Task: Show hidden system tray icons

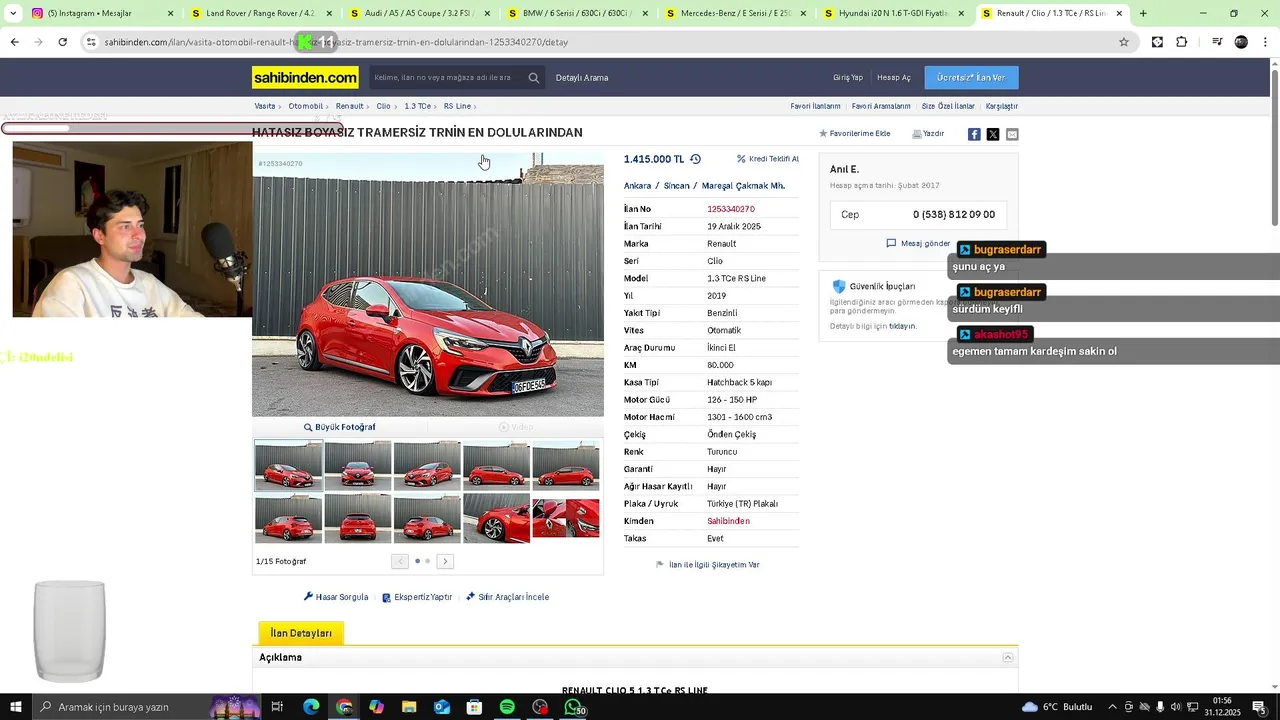Action: click(1113, 707)
